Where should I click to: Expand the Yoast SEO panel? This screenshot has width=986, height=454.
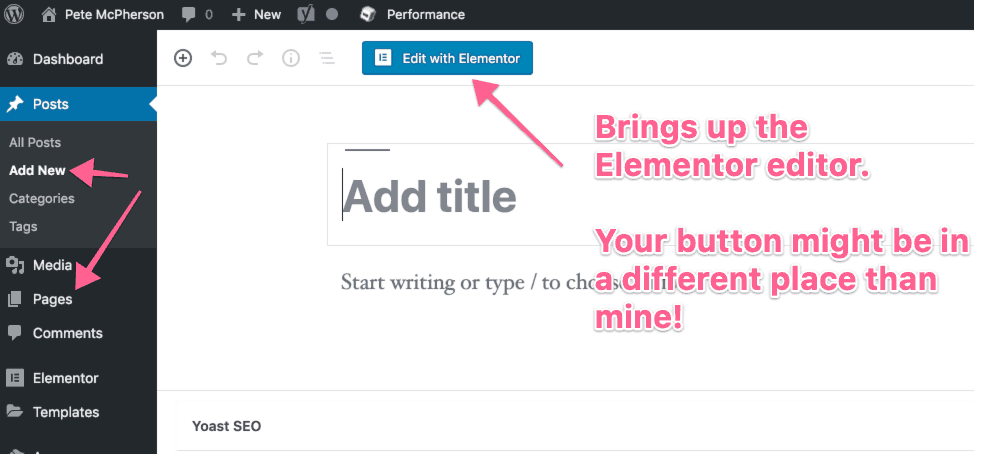pos(575,426)
